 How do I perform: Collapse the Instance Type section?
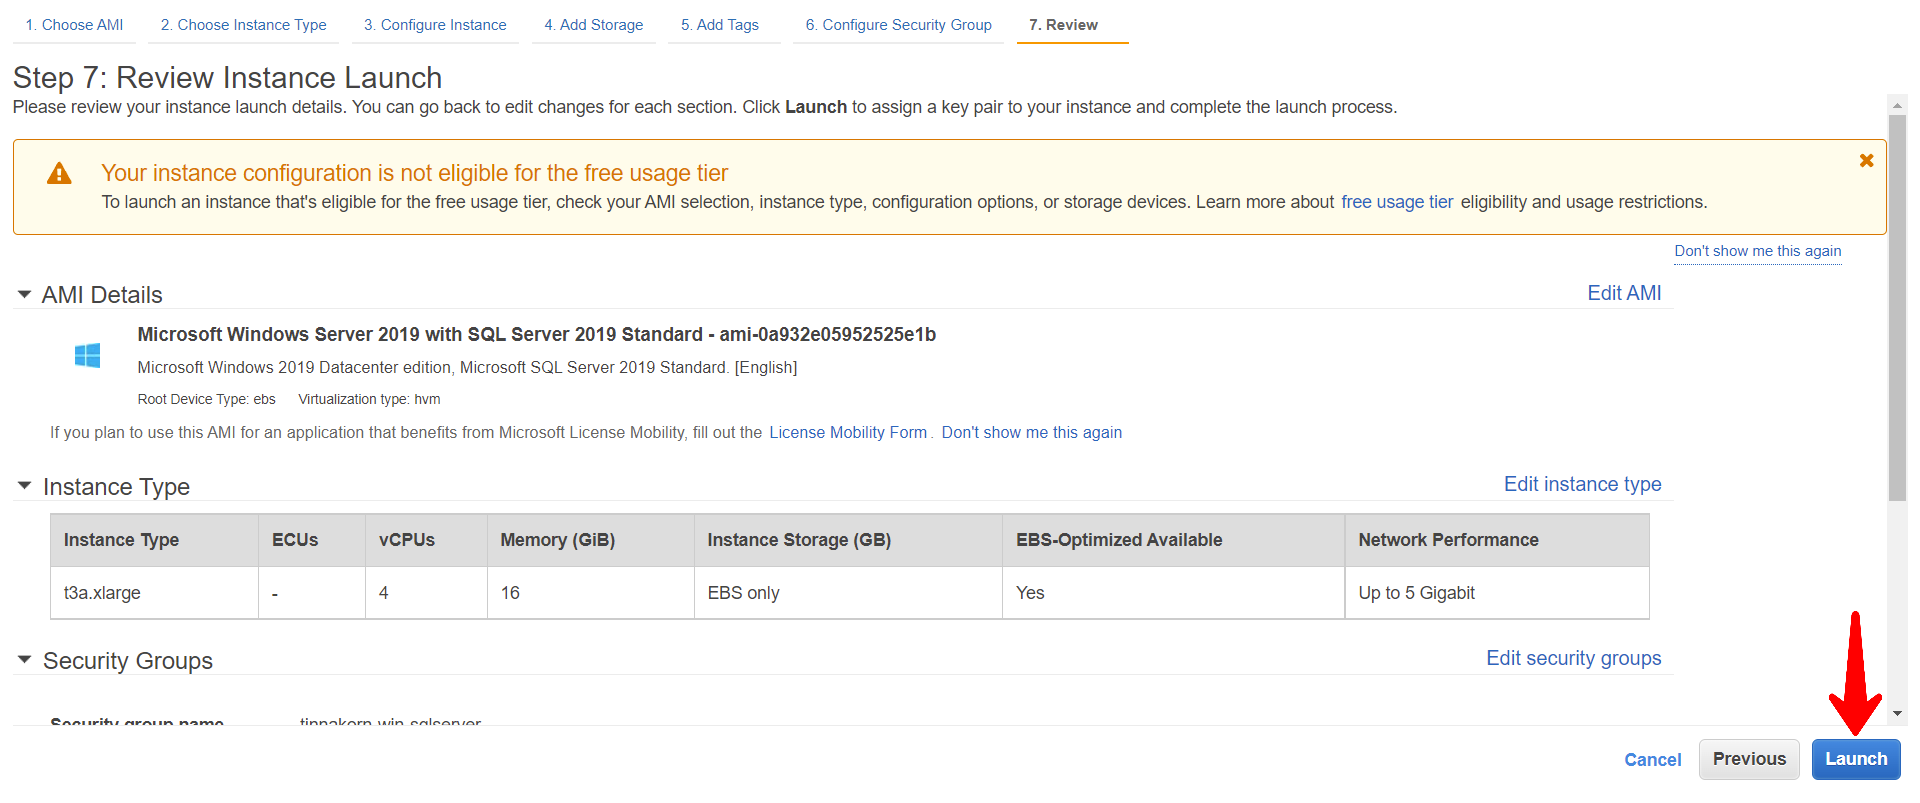point(25,486)
